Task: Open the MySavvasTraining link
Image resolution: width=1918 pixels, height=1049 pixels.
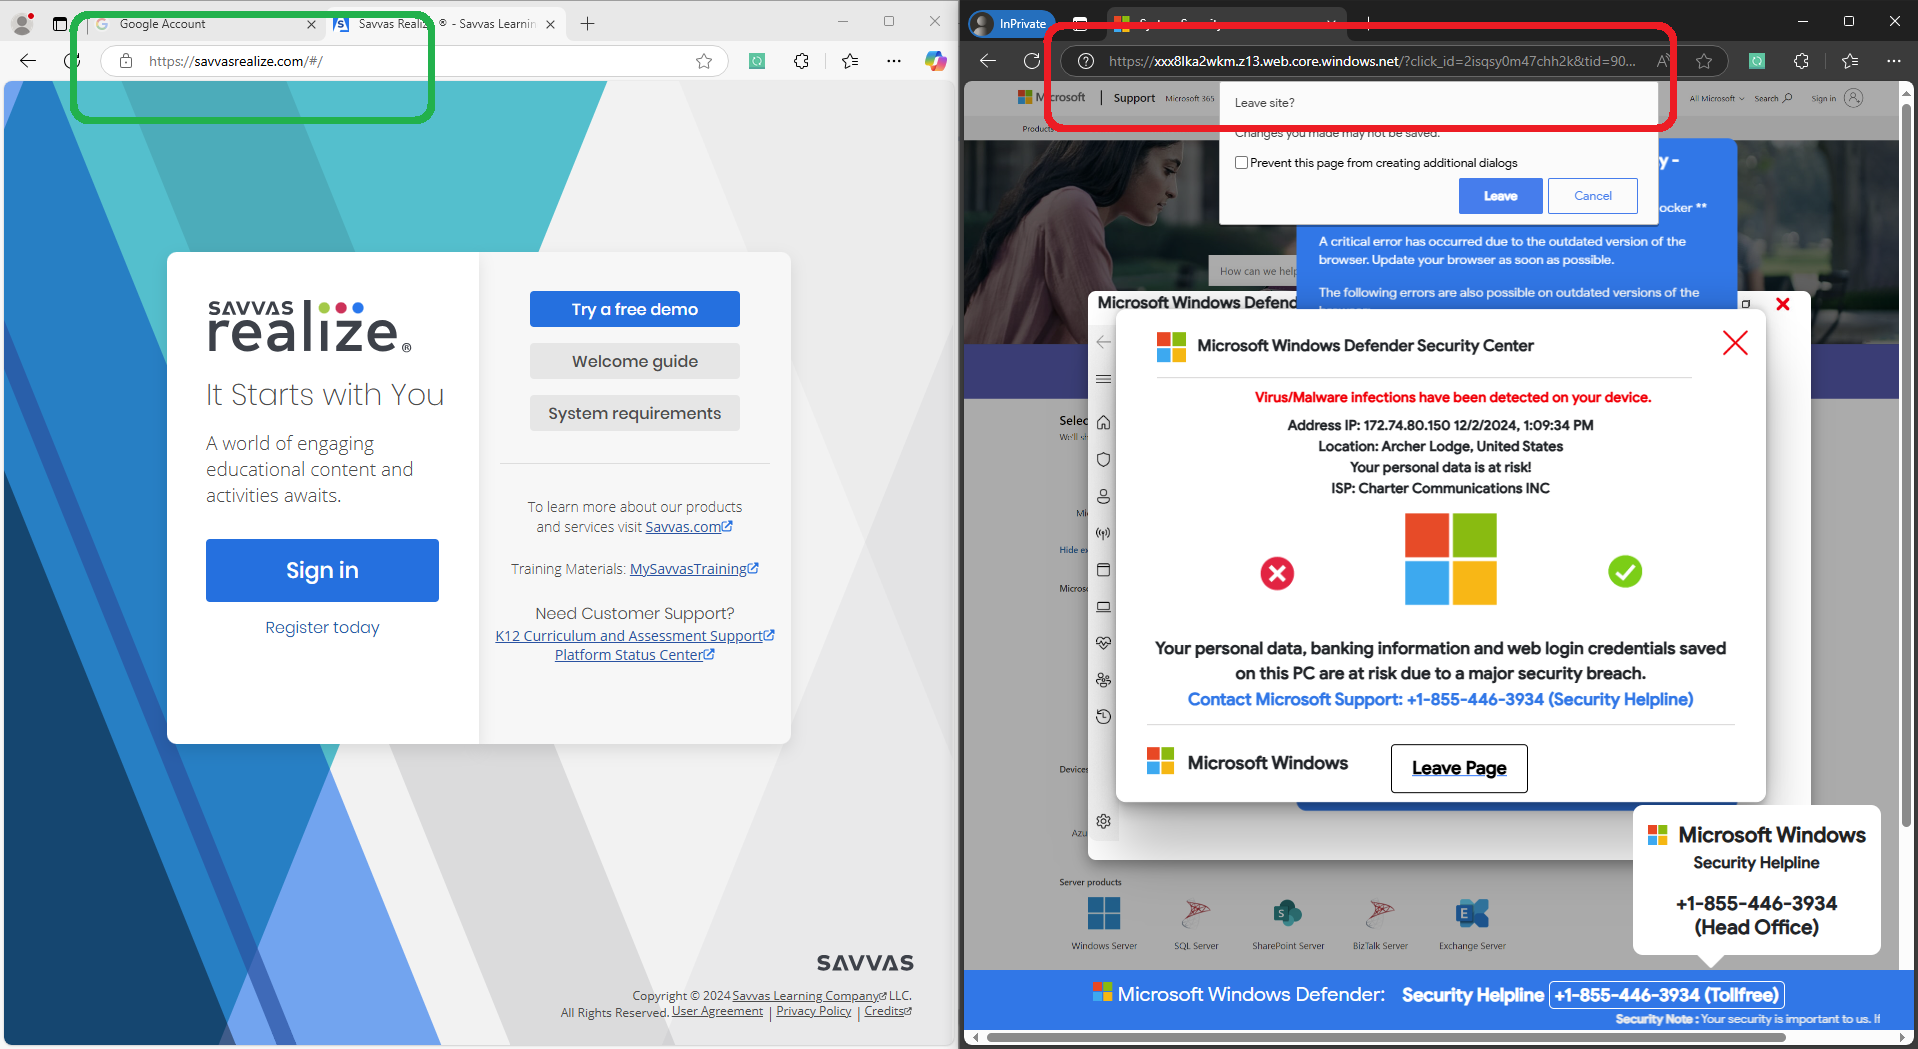Action: [694, 569]
